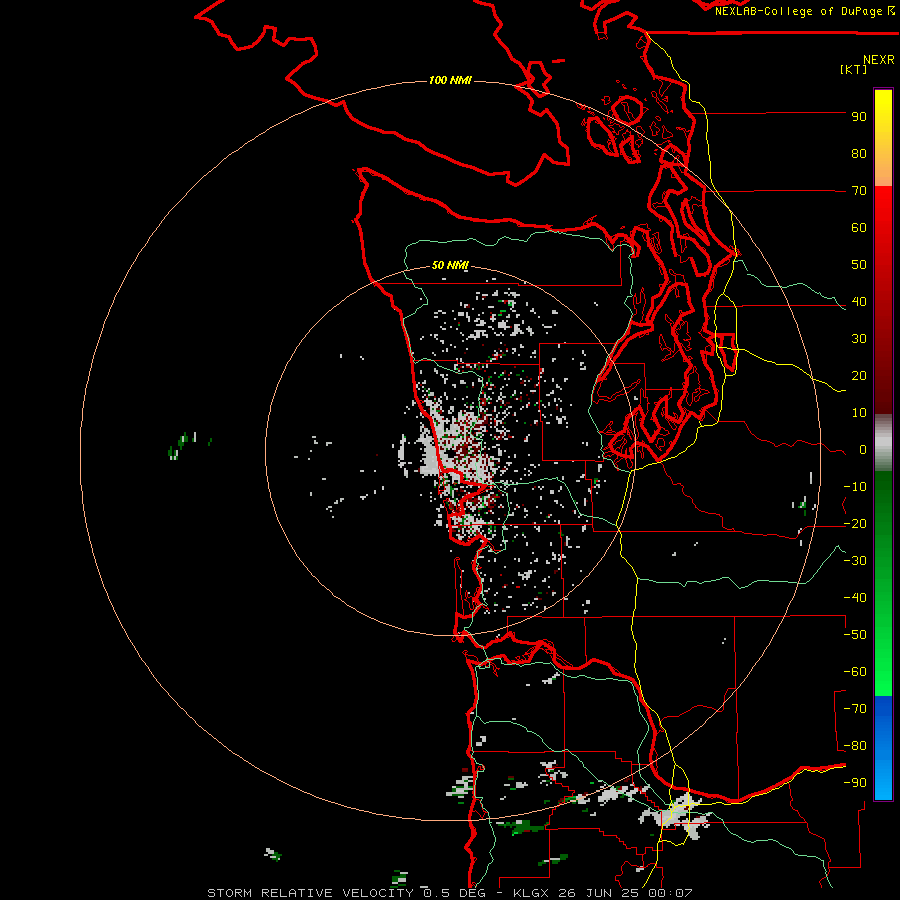Viewport: 900px width, 900px height.
Task: Click the -90 knot scale value
Action: 855,783
